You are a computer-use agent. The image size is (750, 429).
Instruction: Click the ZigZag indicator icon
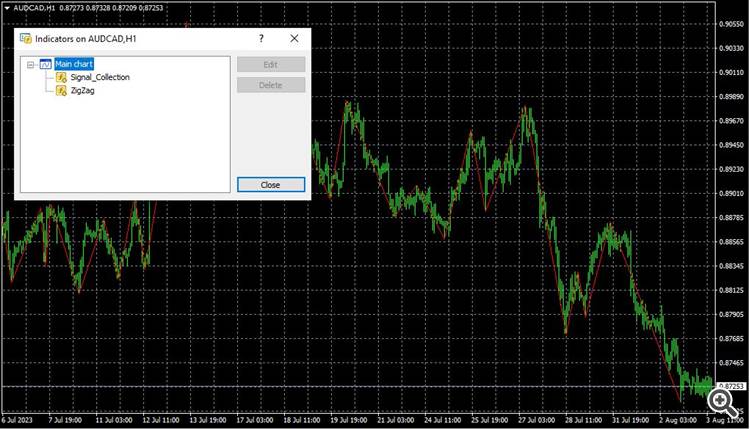click(61, 90)
